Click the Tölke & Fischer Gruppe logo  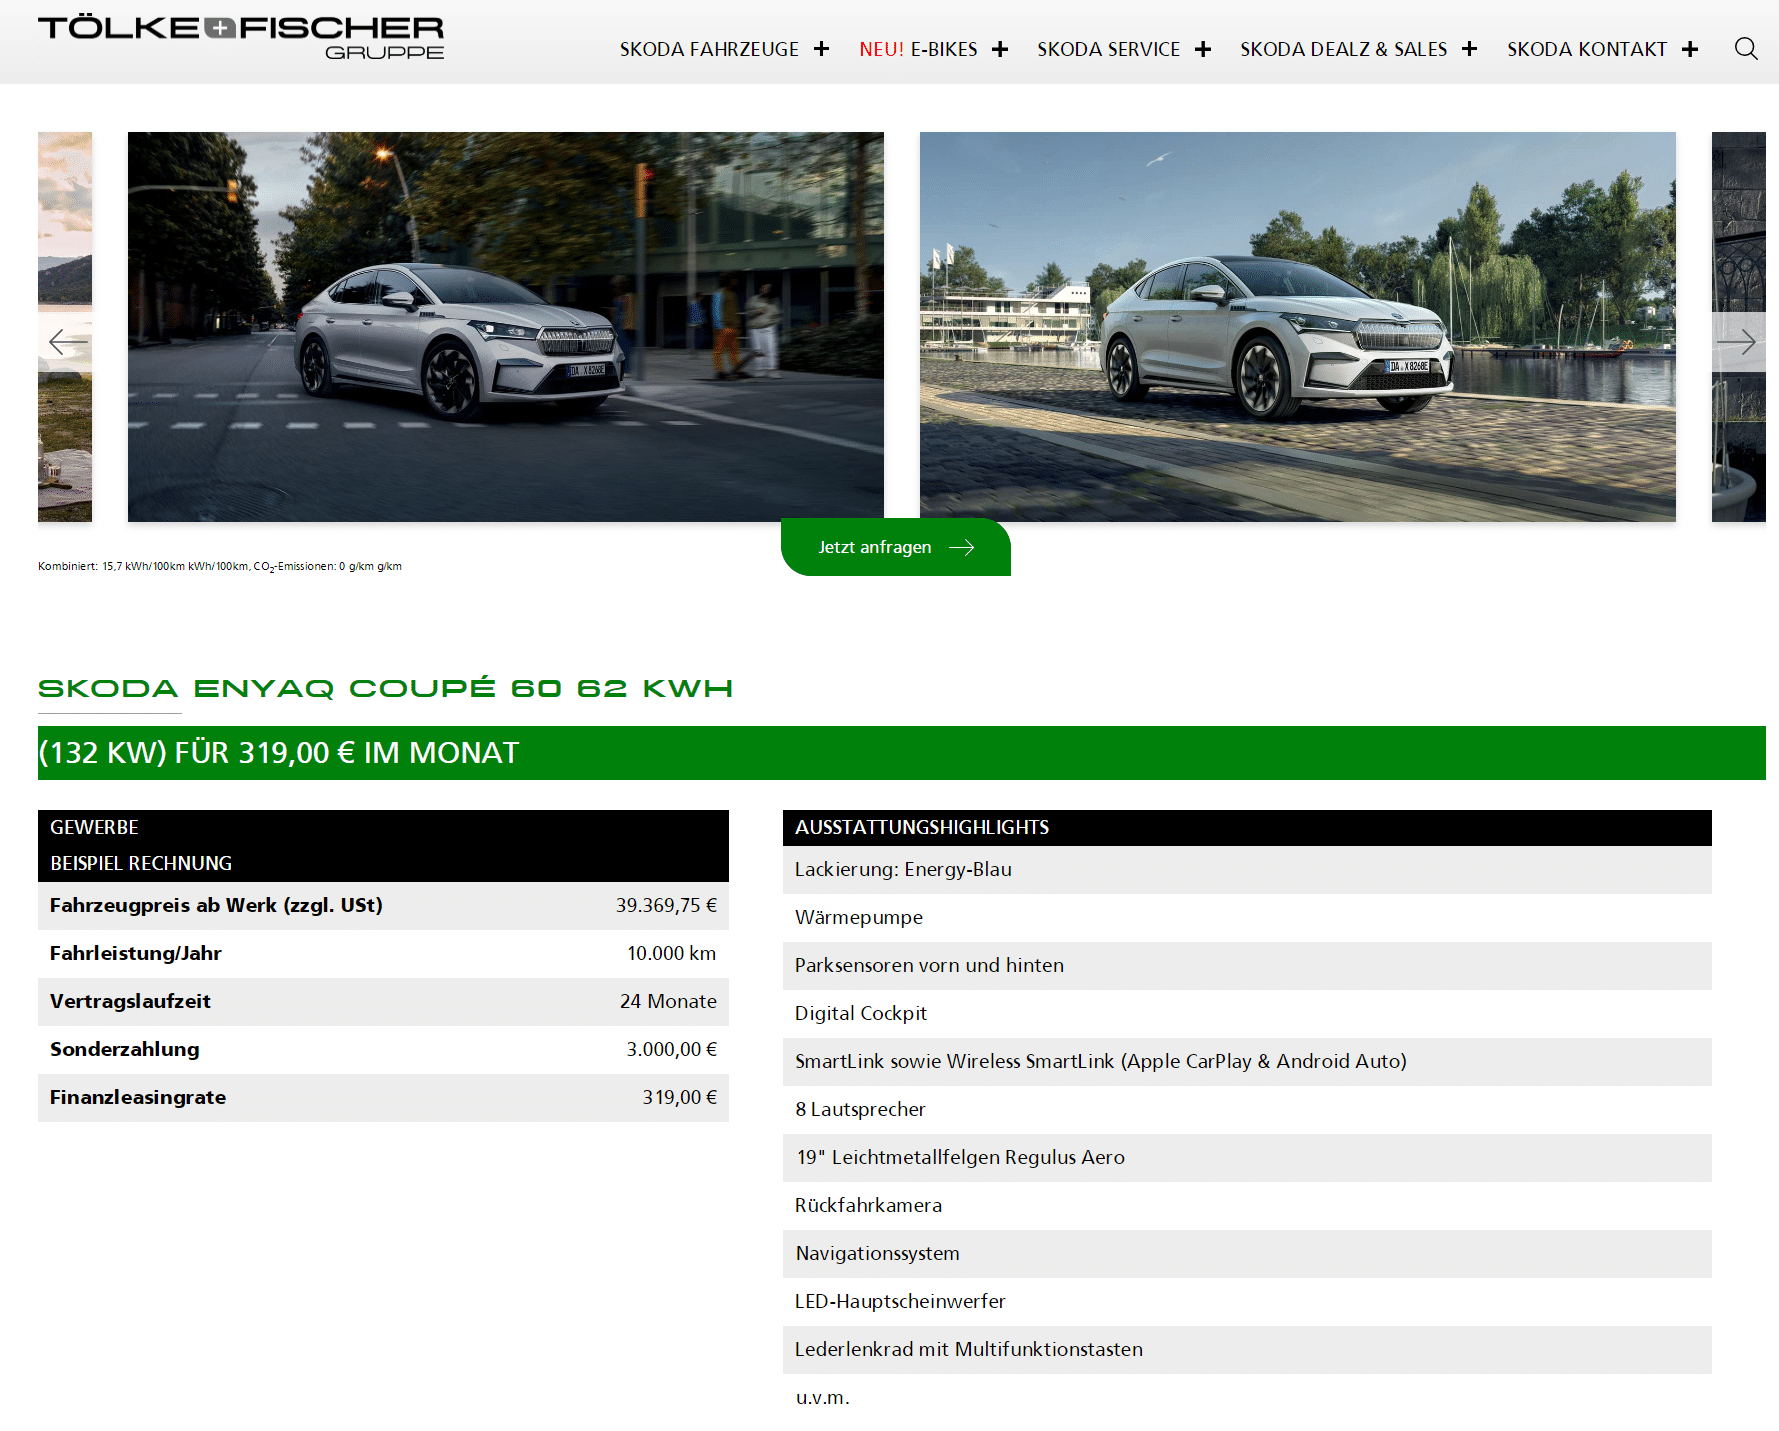241,37
